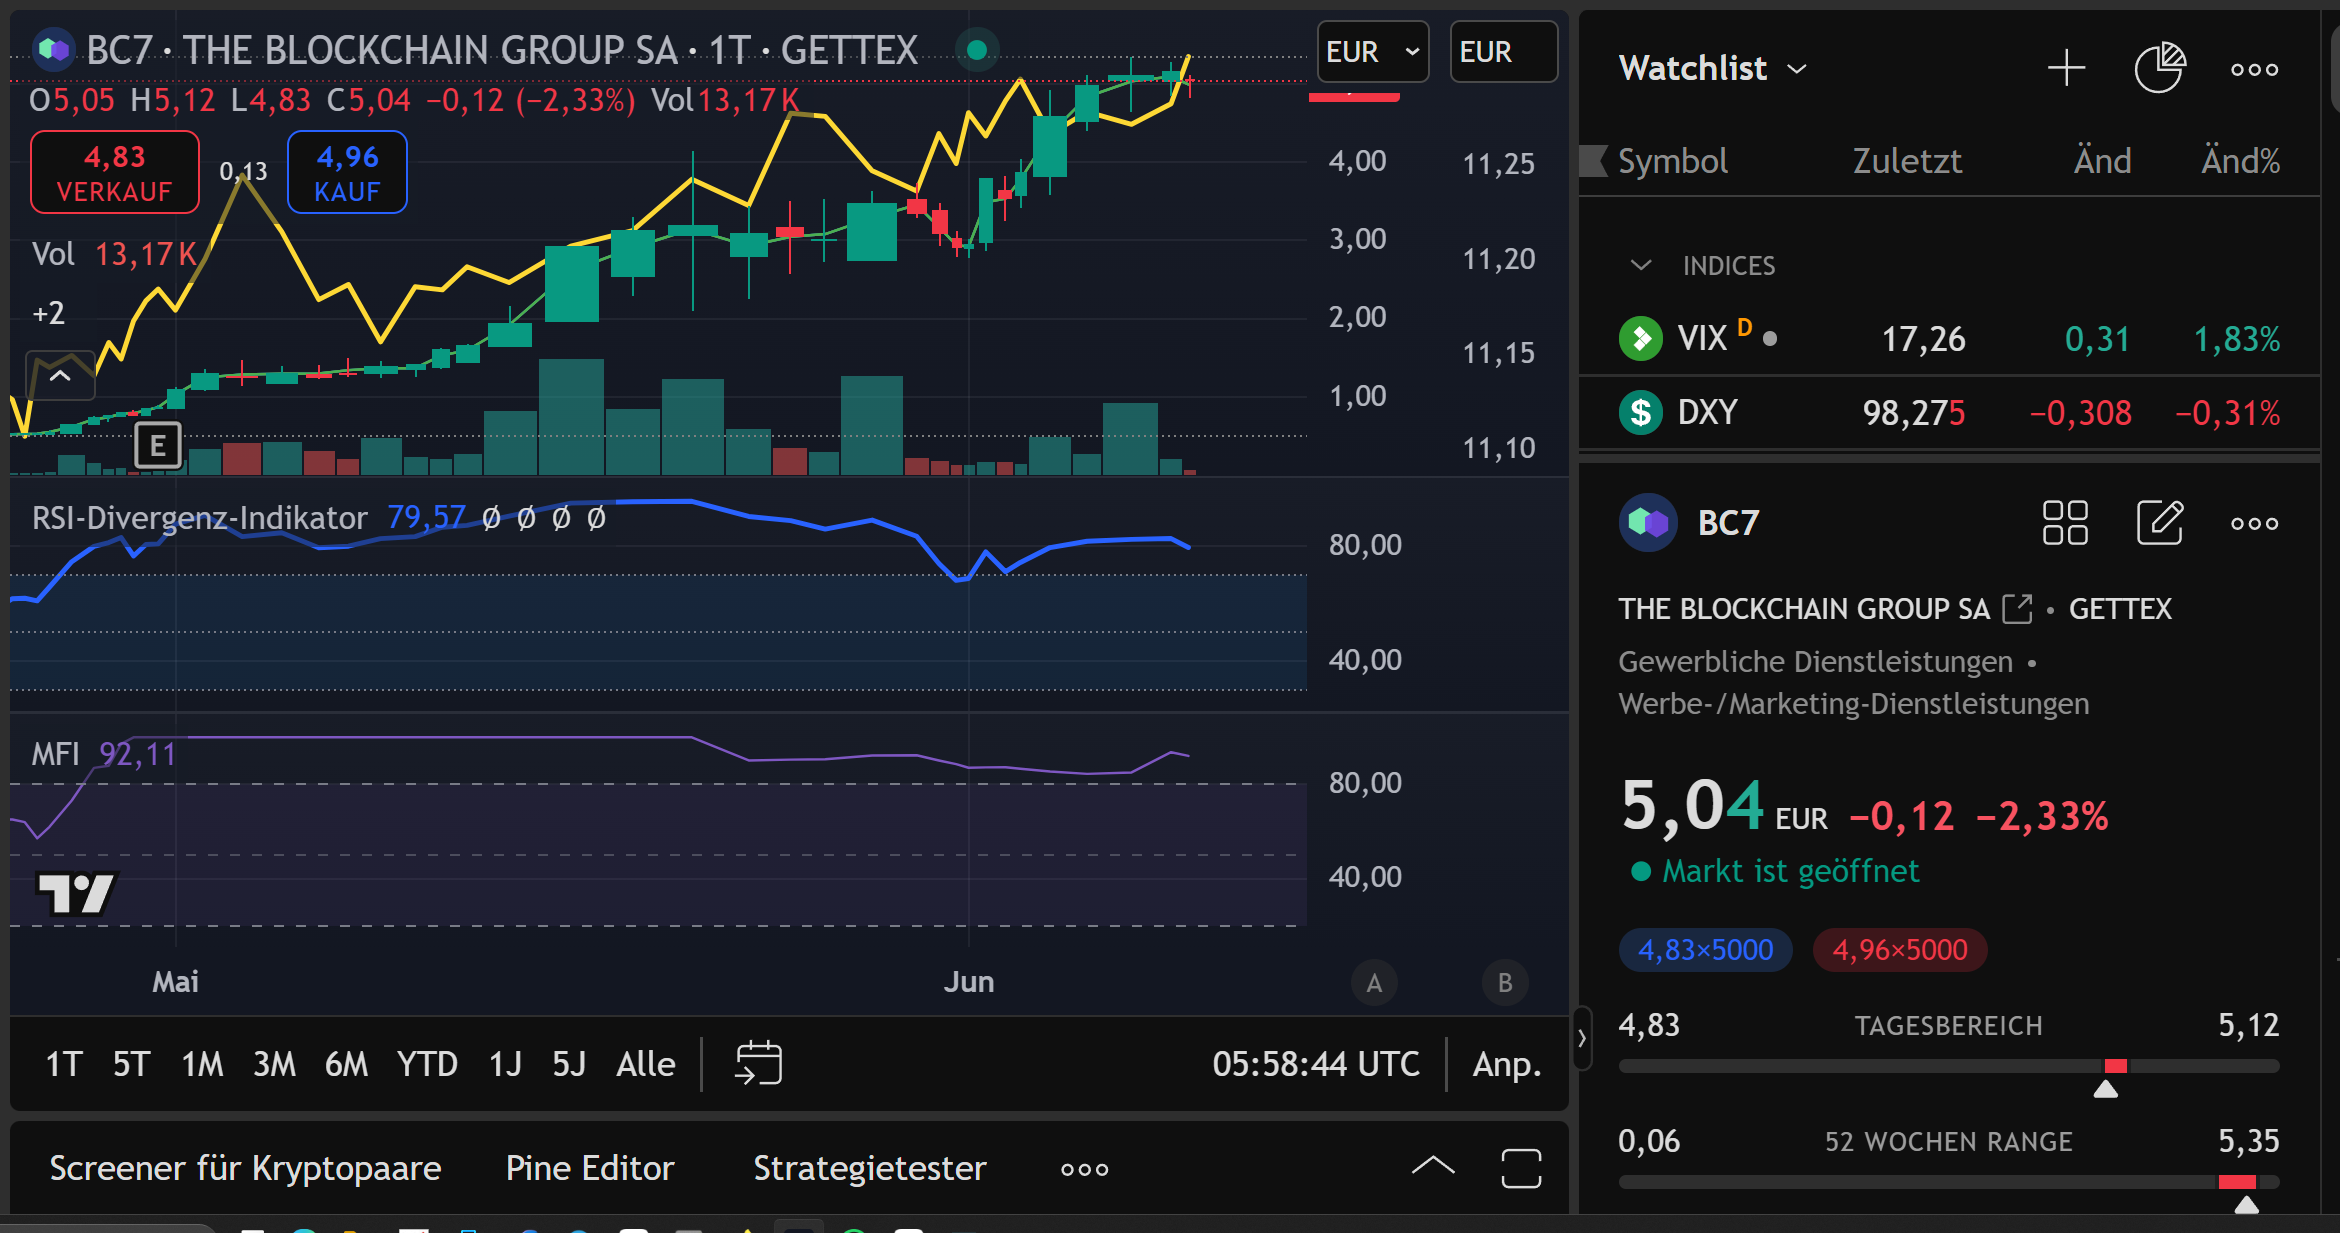2340x1233 pixels.
Task: Open the edit note icon beside BC7
Action: (2159, 522)
